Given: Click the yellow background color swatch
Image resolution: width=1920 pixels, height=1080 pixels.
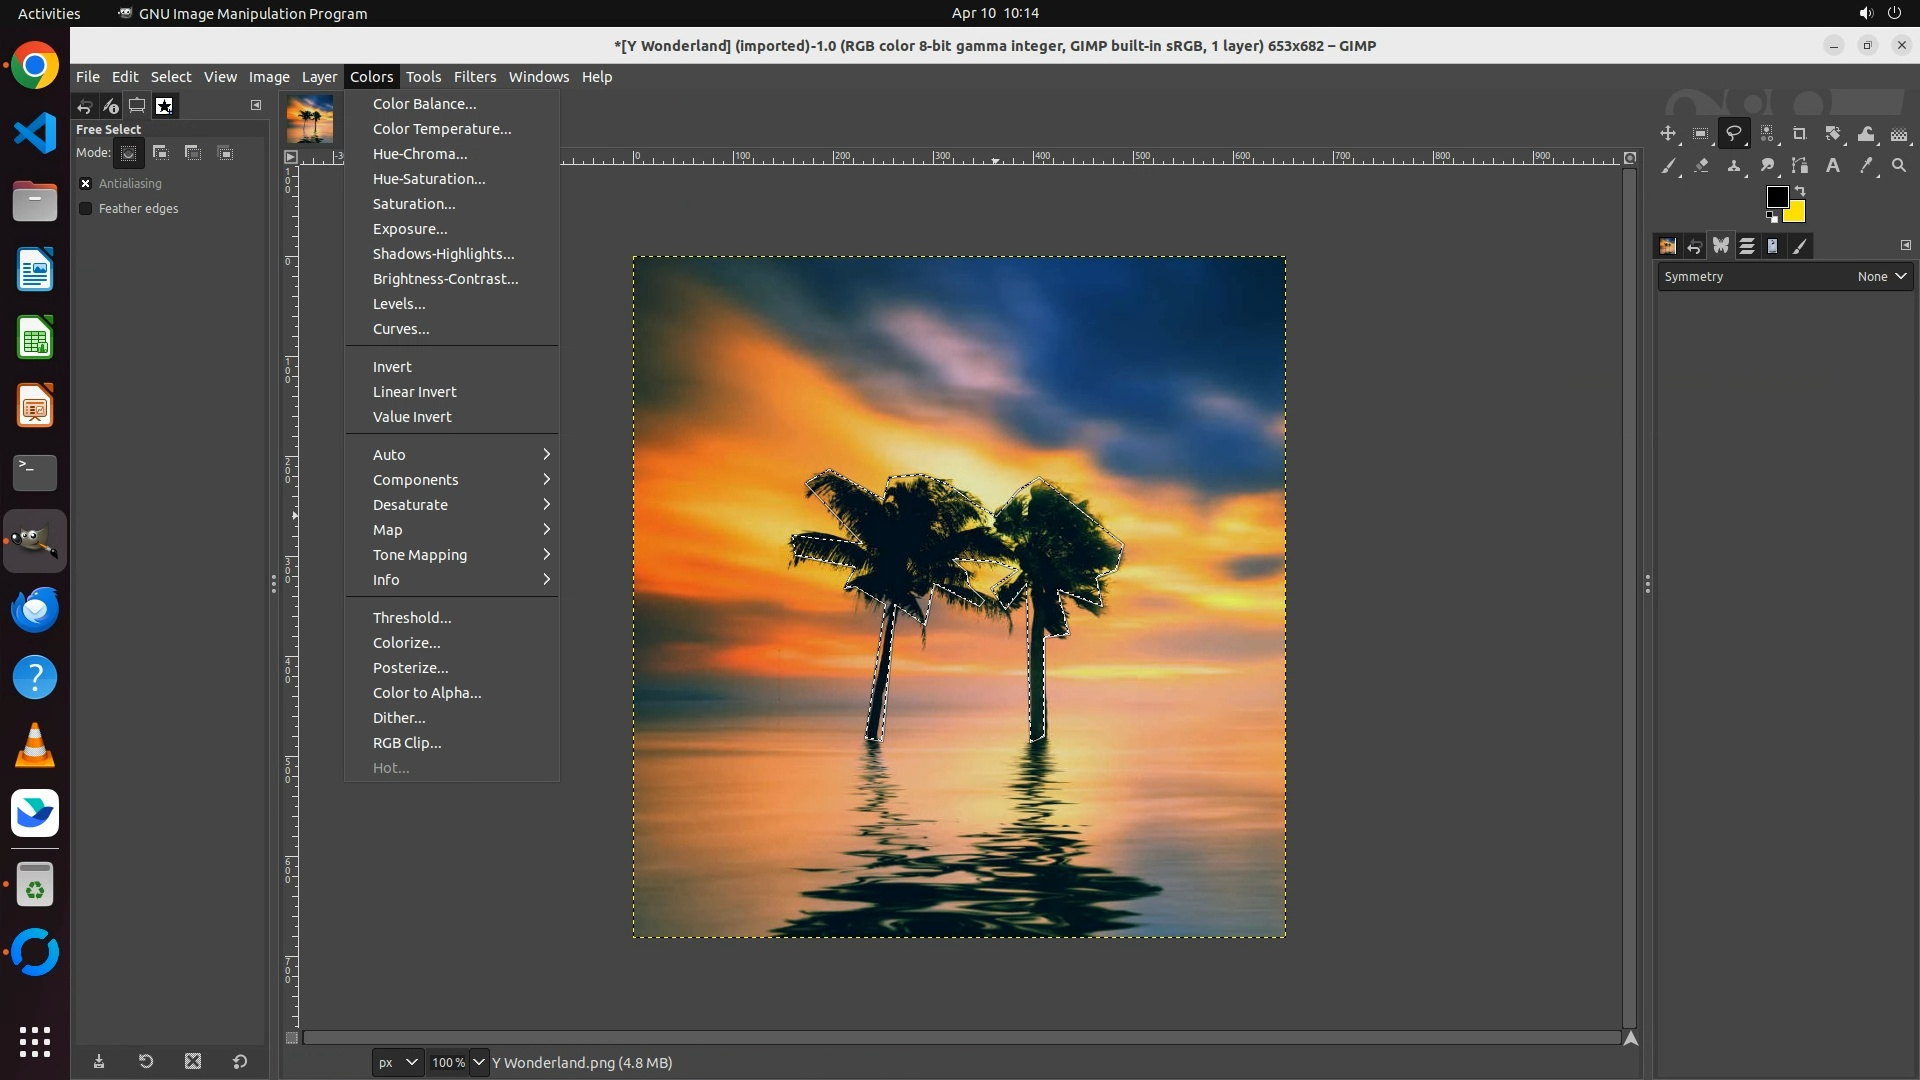Looking at the screenshot, I should (1797, 214).
